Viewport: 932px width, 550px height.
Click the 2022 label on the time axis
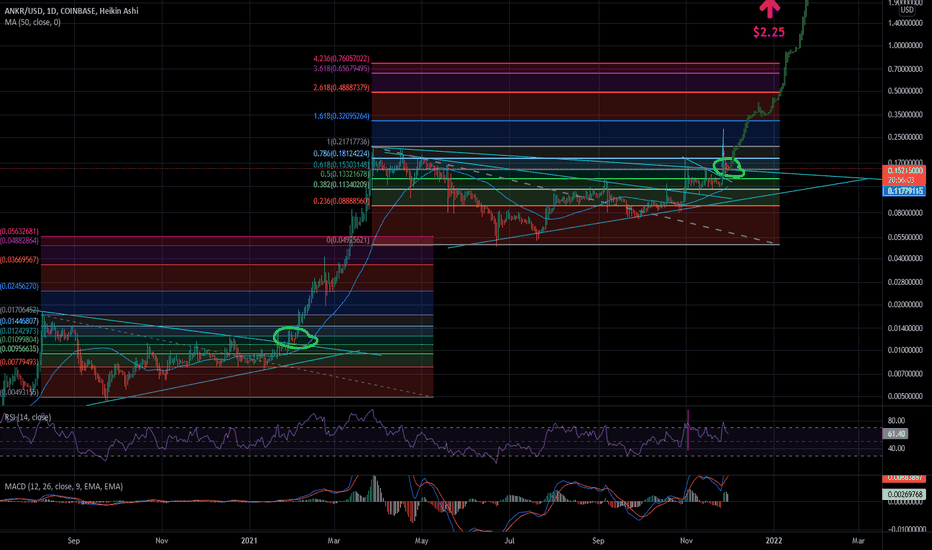coord(774,540)
